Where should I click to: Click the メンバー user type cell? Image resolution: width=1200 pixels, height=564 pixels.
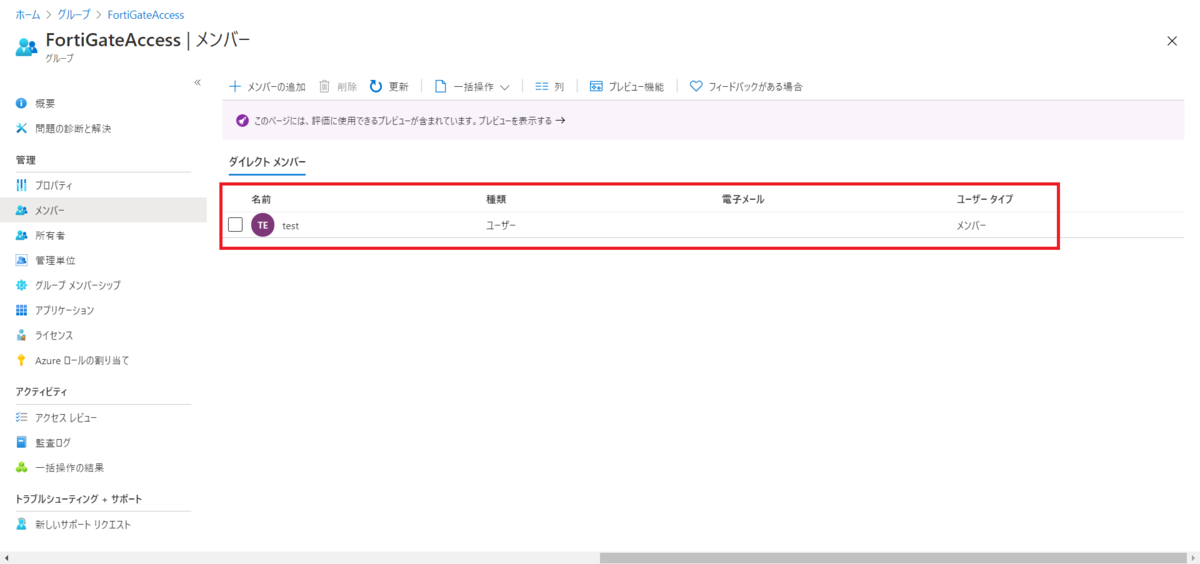(971, 226)
